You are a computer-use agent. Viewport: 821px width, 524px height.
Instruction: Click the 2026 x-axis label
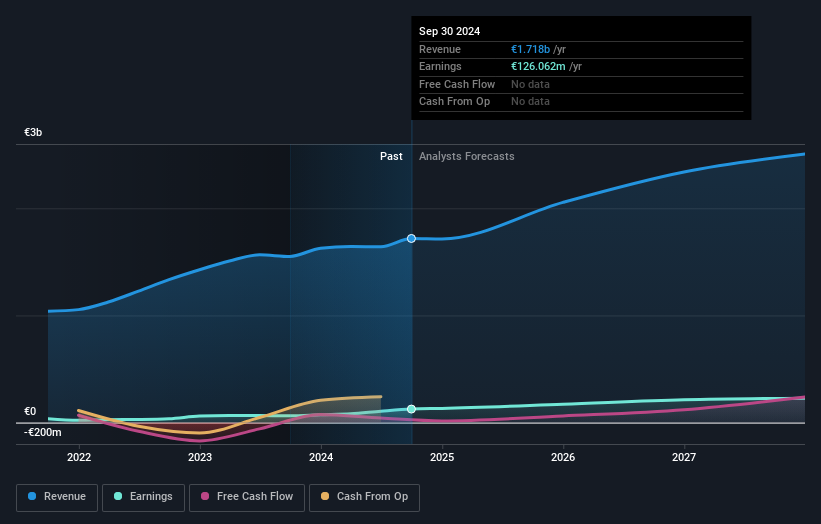[563, 458]
